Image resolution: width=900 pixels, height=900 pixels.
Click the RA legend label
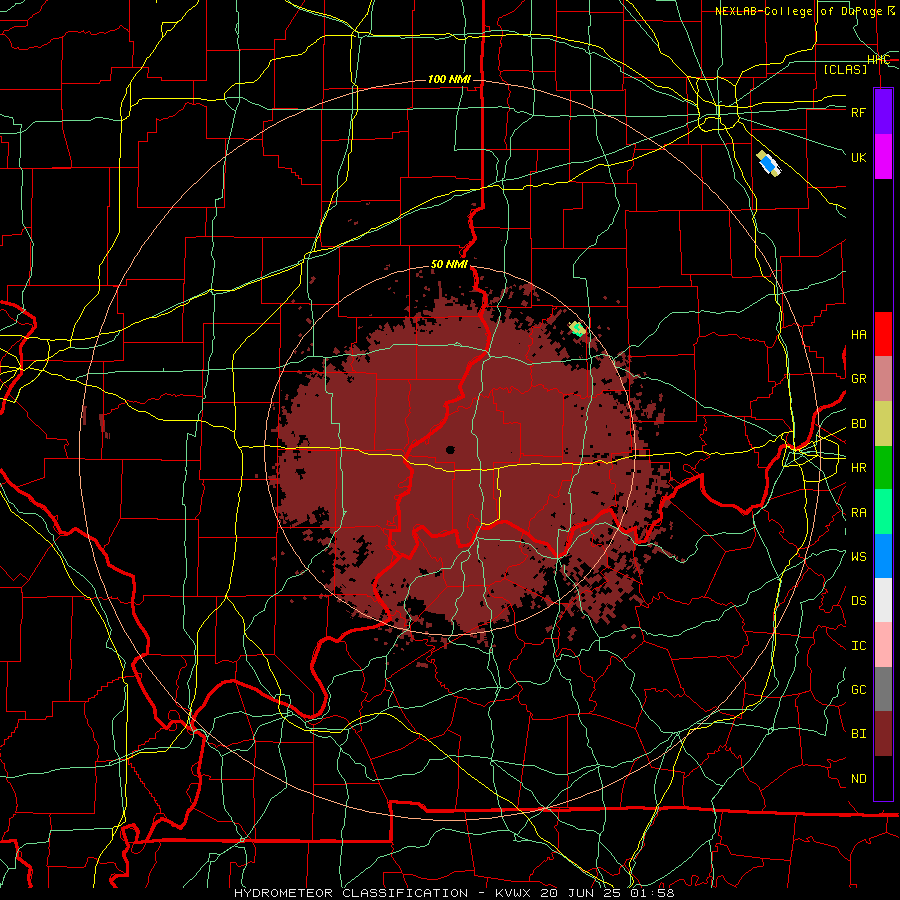coord(859,512)
